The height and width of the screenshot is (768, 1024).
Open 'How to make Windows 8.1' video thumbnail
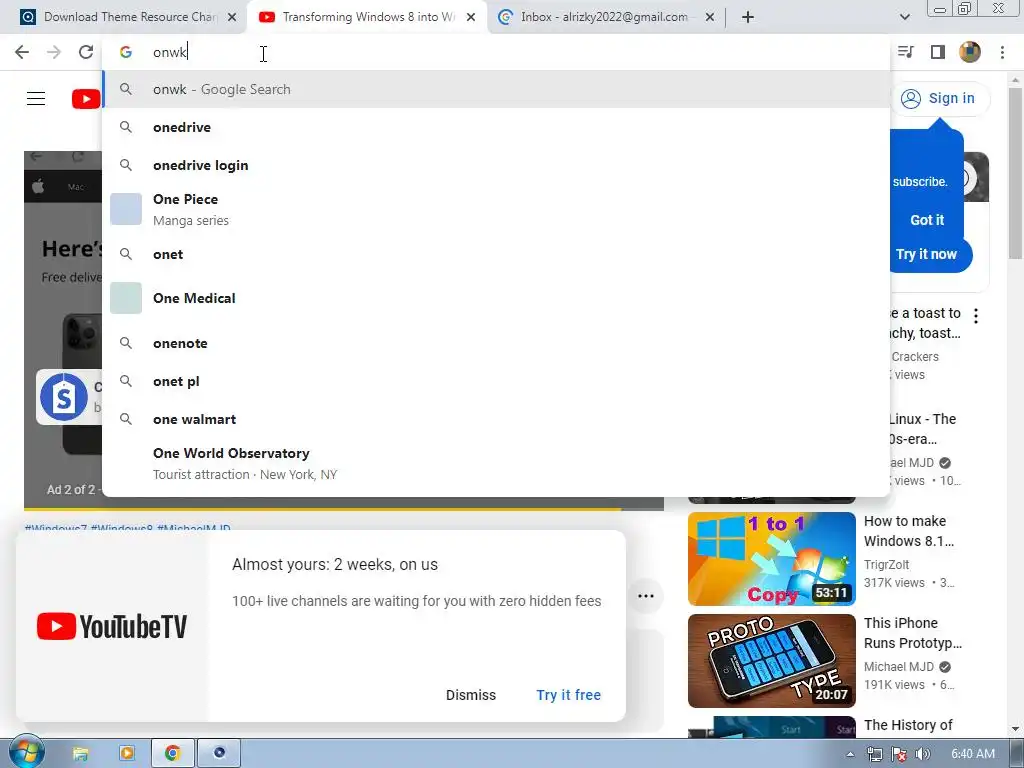tap(771, 559)
